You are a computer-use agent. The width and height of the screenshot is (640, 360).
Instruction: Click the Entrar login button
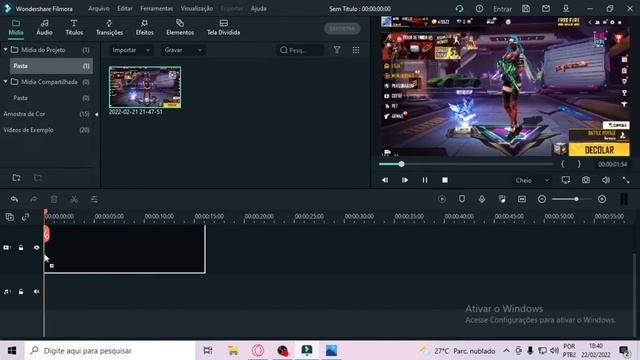coord(502,9)
